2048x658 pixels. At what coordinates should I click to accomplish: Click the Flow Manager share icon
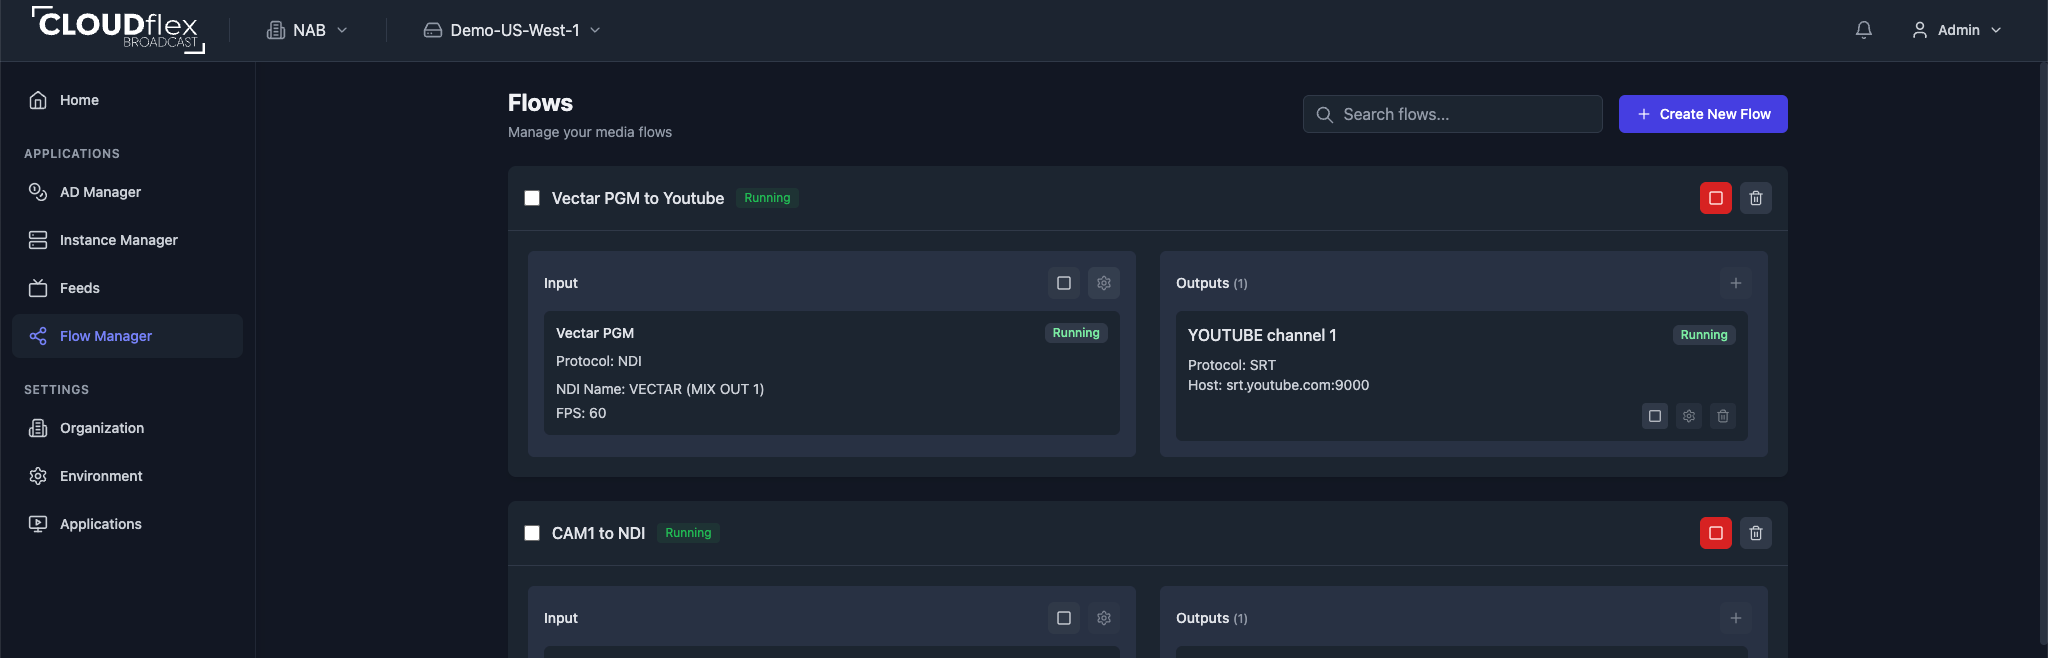coord(38,336)
